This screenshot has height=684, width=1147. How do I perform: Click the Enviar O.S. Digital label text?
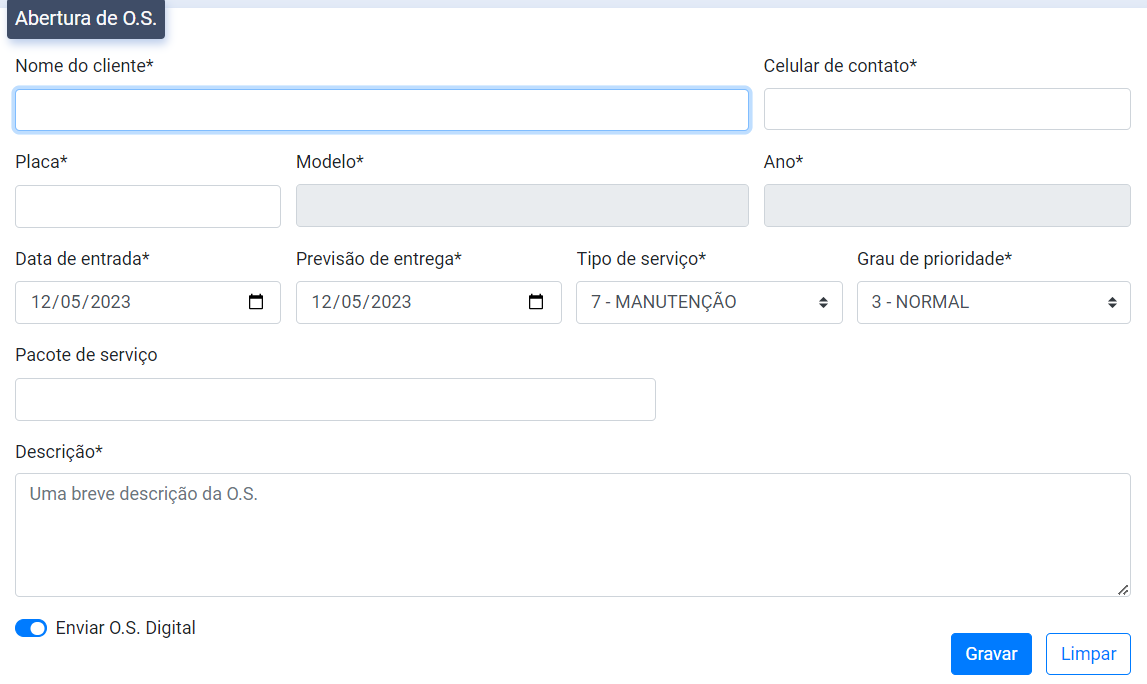tap(126, 628)
